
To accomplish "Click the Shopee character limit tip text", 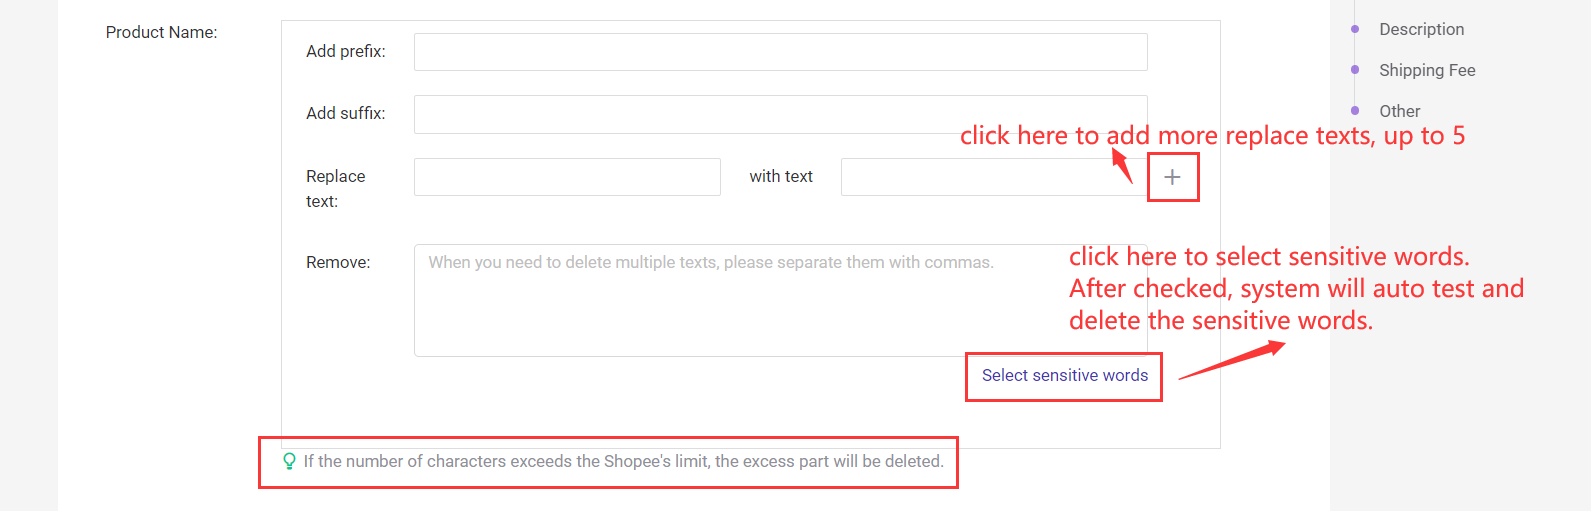I will point(624,461).
